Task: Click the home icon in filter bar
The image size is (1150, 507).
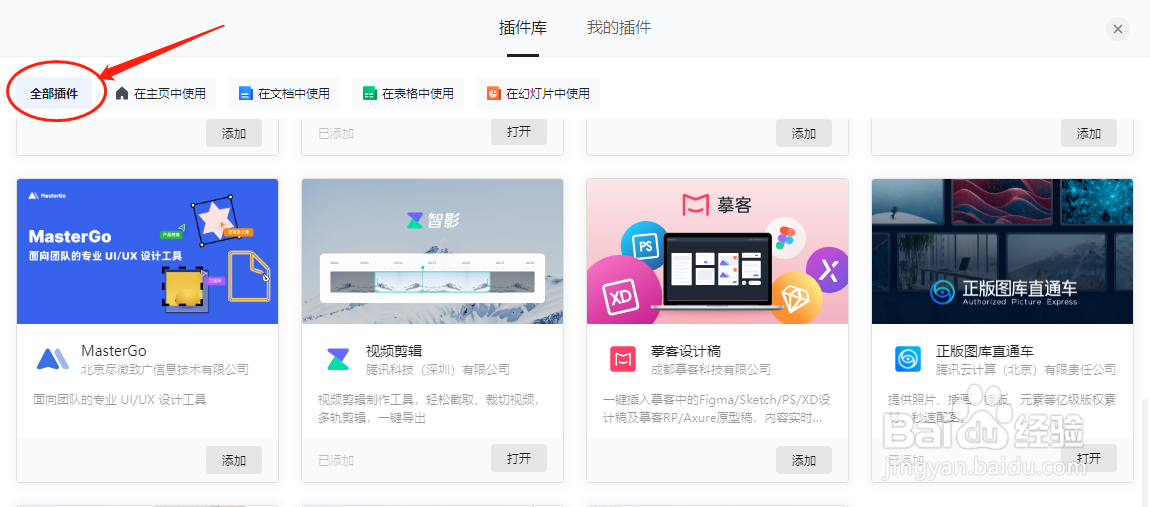Action: [x=121, y=93]
